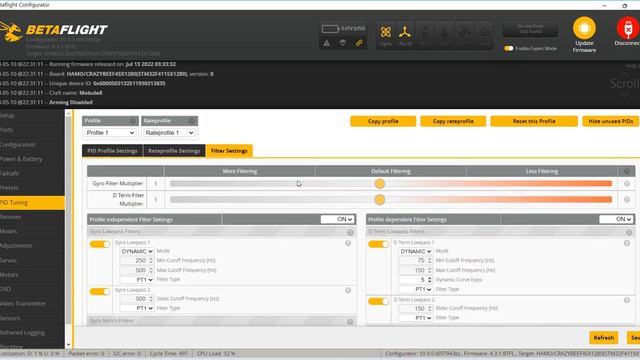The width and height of the screenshot is (640, 360).
Task: Open Gyro Lowpass 2 PT1 filter type dropdown
Action: (137, 308)
